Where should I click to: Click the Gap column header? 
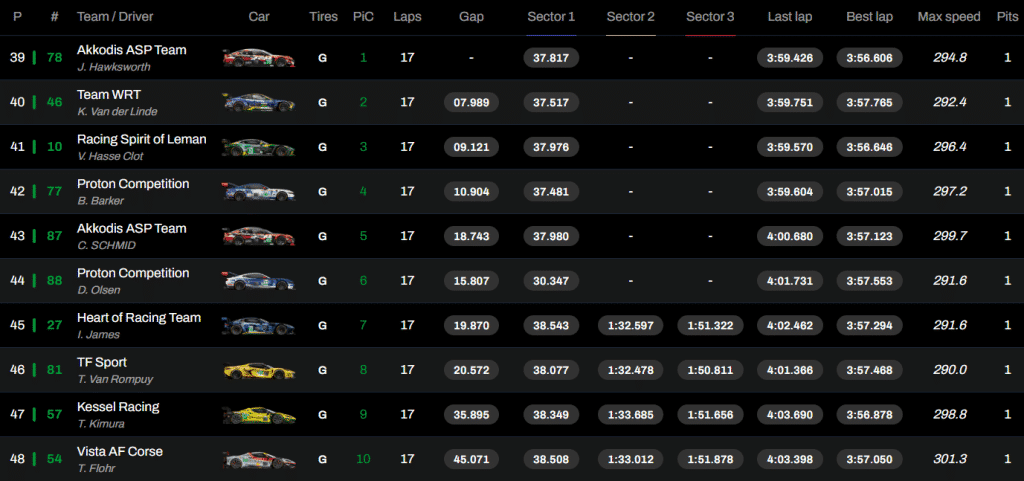pyautogui.click(x=471, y=17)
